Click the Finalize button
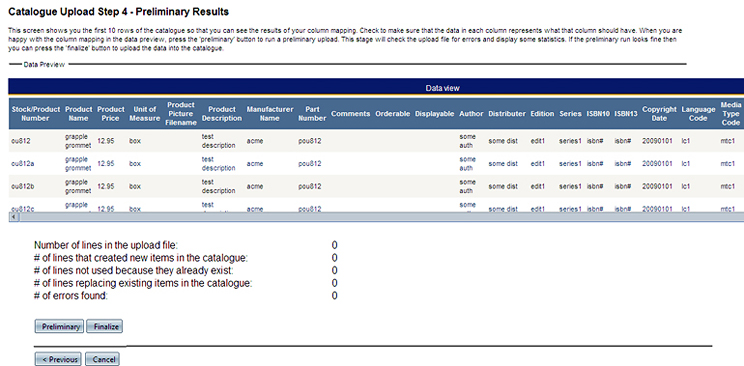744x366 pixels. [x=104, y=327]
